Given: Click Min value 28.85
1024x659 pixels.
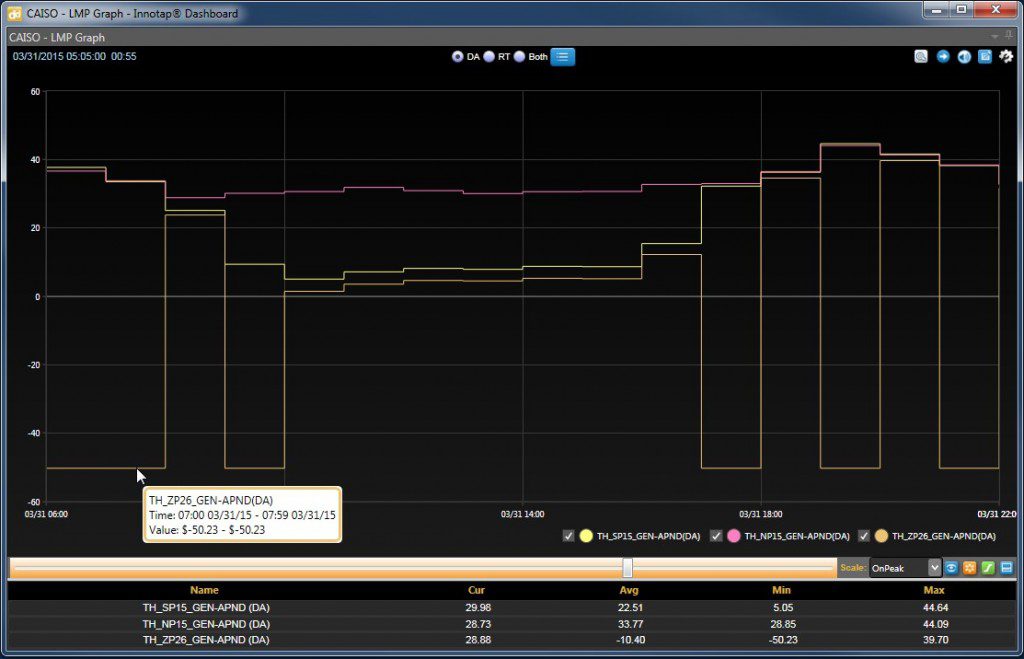Looking at the screenshot, I should pyautogui.click(x=783, y=624).
